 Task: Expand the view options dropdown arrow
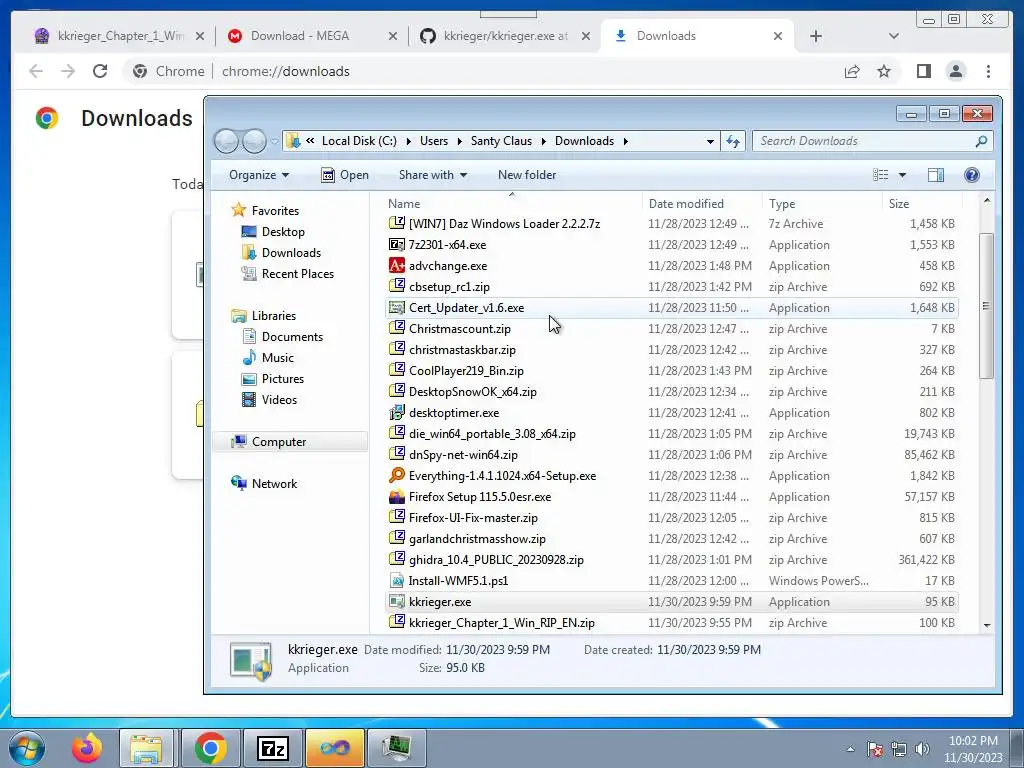[x=902, y=175]
